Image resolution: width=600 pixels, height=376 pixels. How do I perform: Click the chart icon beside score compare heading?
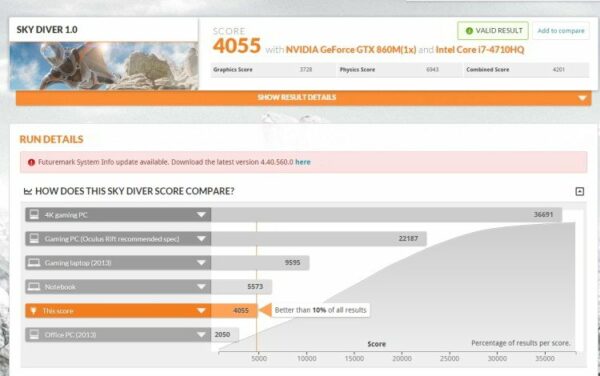click(28, 191)
